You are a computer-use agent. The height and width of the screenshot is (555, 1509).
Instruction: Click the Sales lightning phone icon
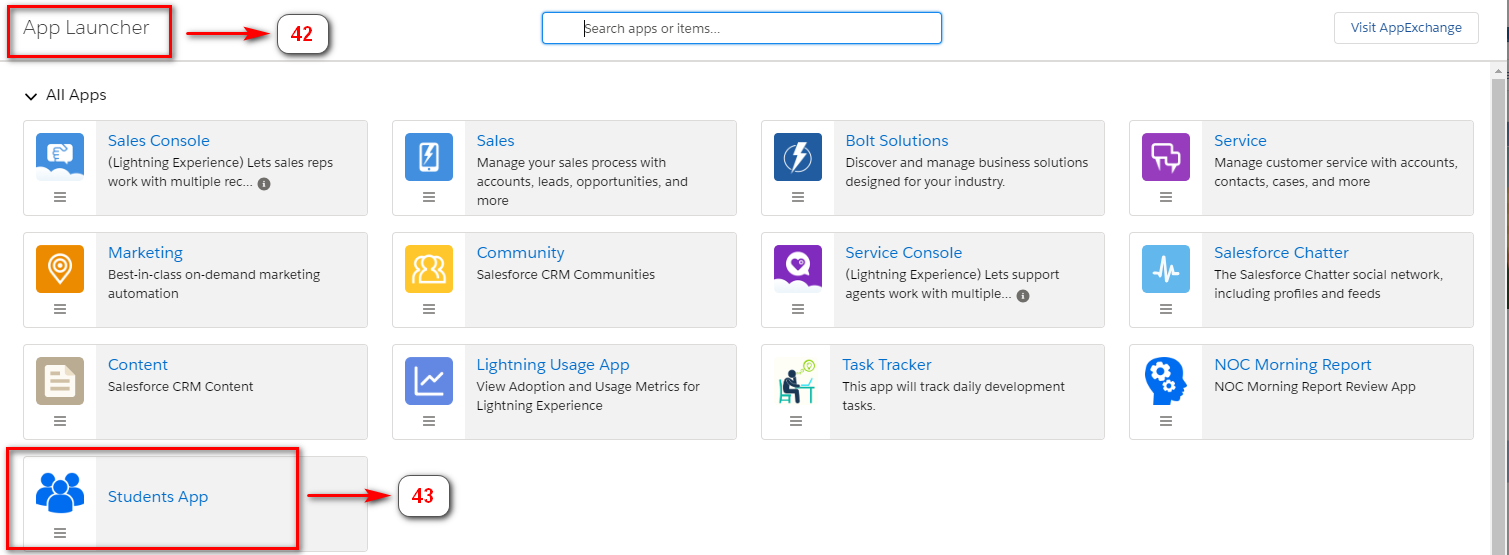coord(429,157)
